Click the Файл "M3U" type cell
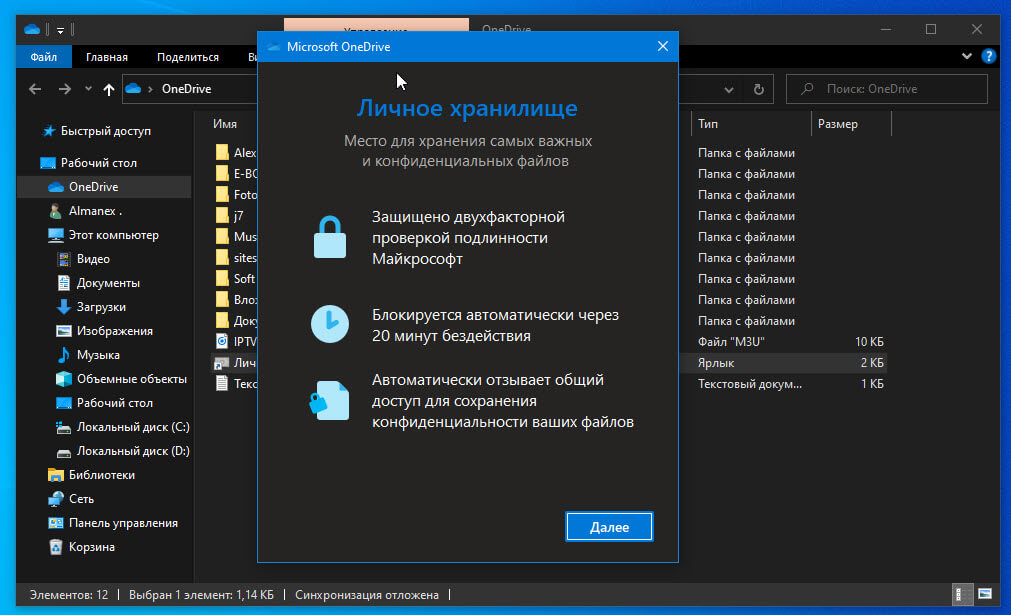The height and width of the screenshot is (615, 1011). click(731, 342)
